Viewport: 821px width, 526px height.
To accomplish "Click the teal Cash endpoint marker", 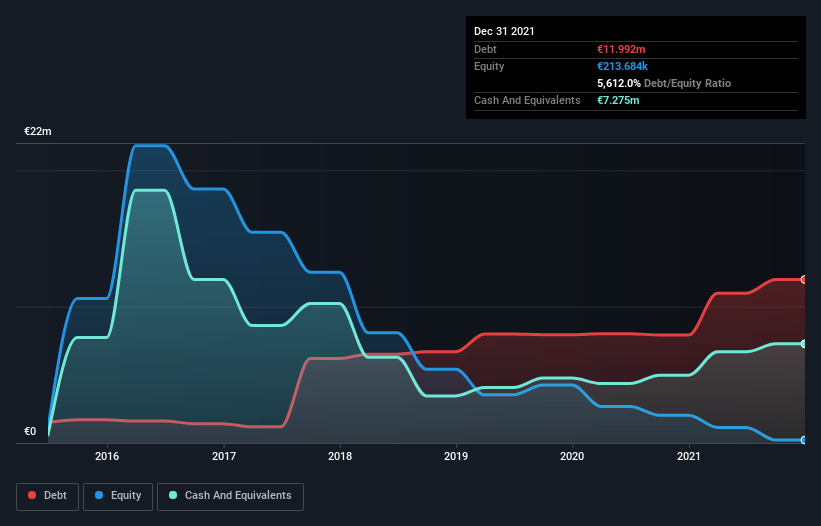I will (804, 344).
